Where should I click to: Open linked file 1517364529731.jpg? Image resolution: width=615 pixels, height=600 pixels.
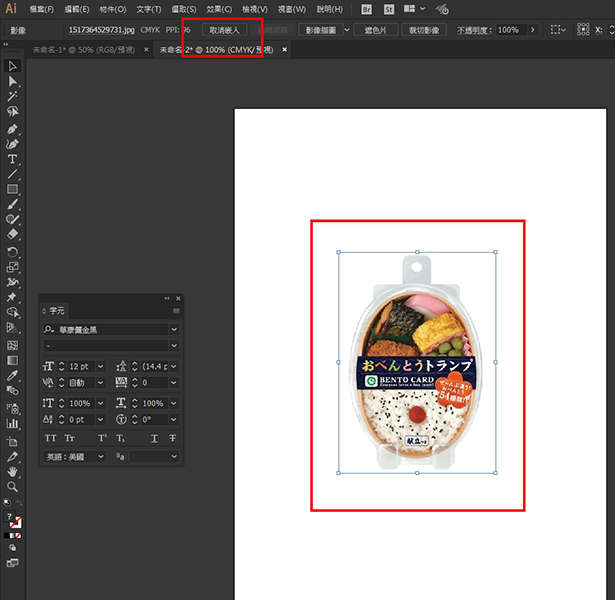click(x=102, y=30)
